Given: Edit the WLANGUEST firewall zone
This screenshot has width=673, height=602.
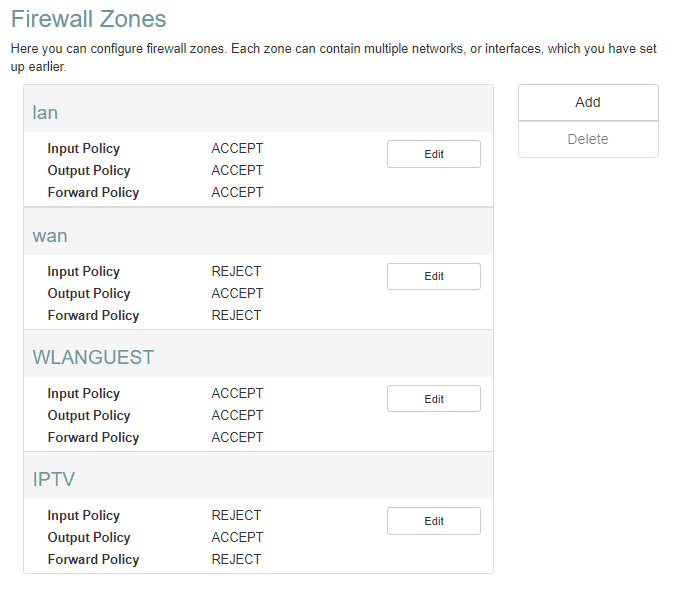Looking at the screenshot, I should pos(434,399).
